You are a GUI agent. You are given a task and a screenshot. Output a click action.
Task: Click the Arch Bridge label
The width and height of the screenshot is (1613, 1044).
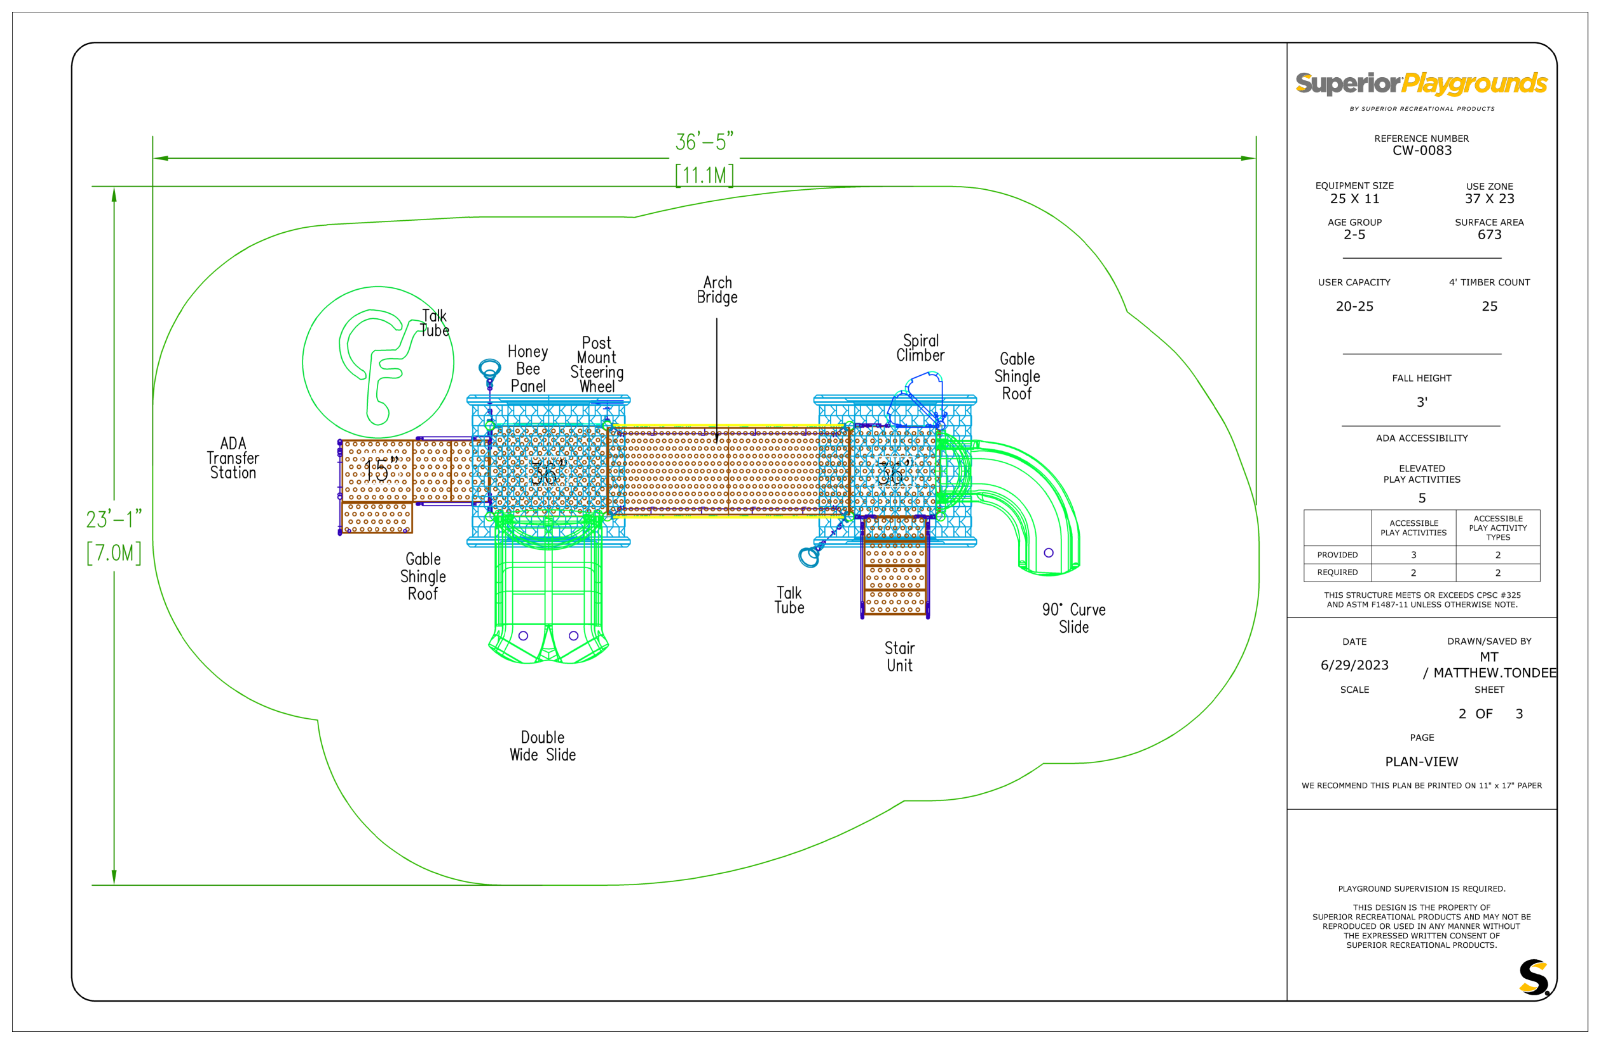point(717,290)
